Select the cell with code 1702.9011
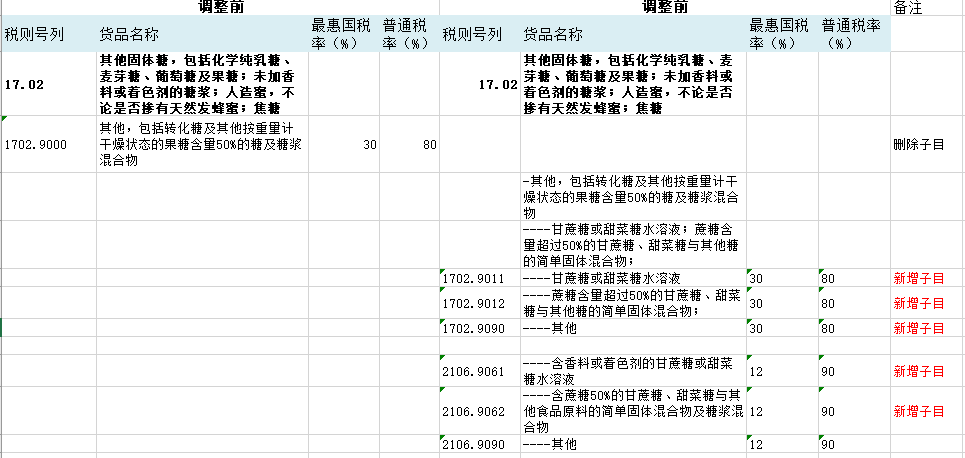Screen dimensions: 965x458 click(x=478, y=278)
